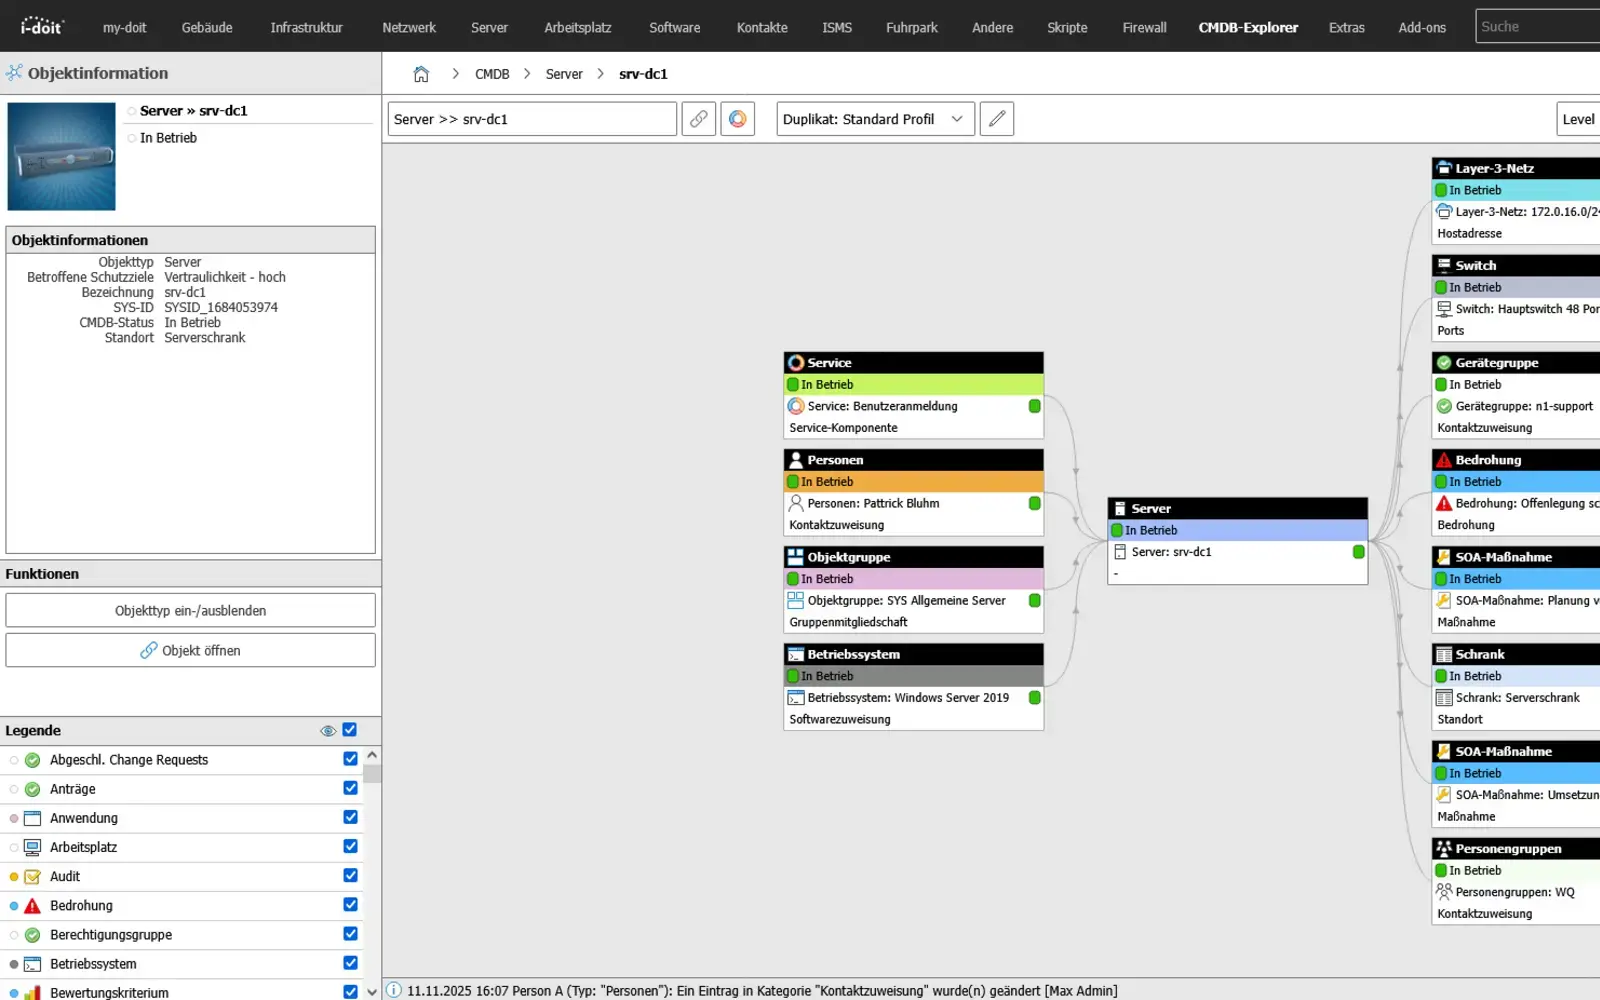The height and width of the screenshot is (1000, 1600).
Task: Select the red Bedrohung warning triangle icon in the legend
Action: pyautogui.click(x=32, y=905)
